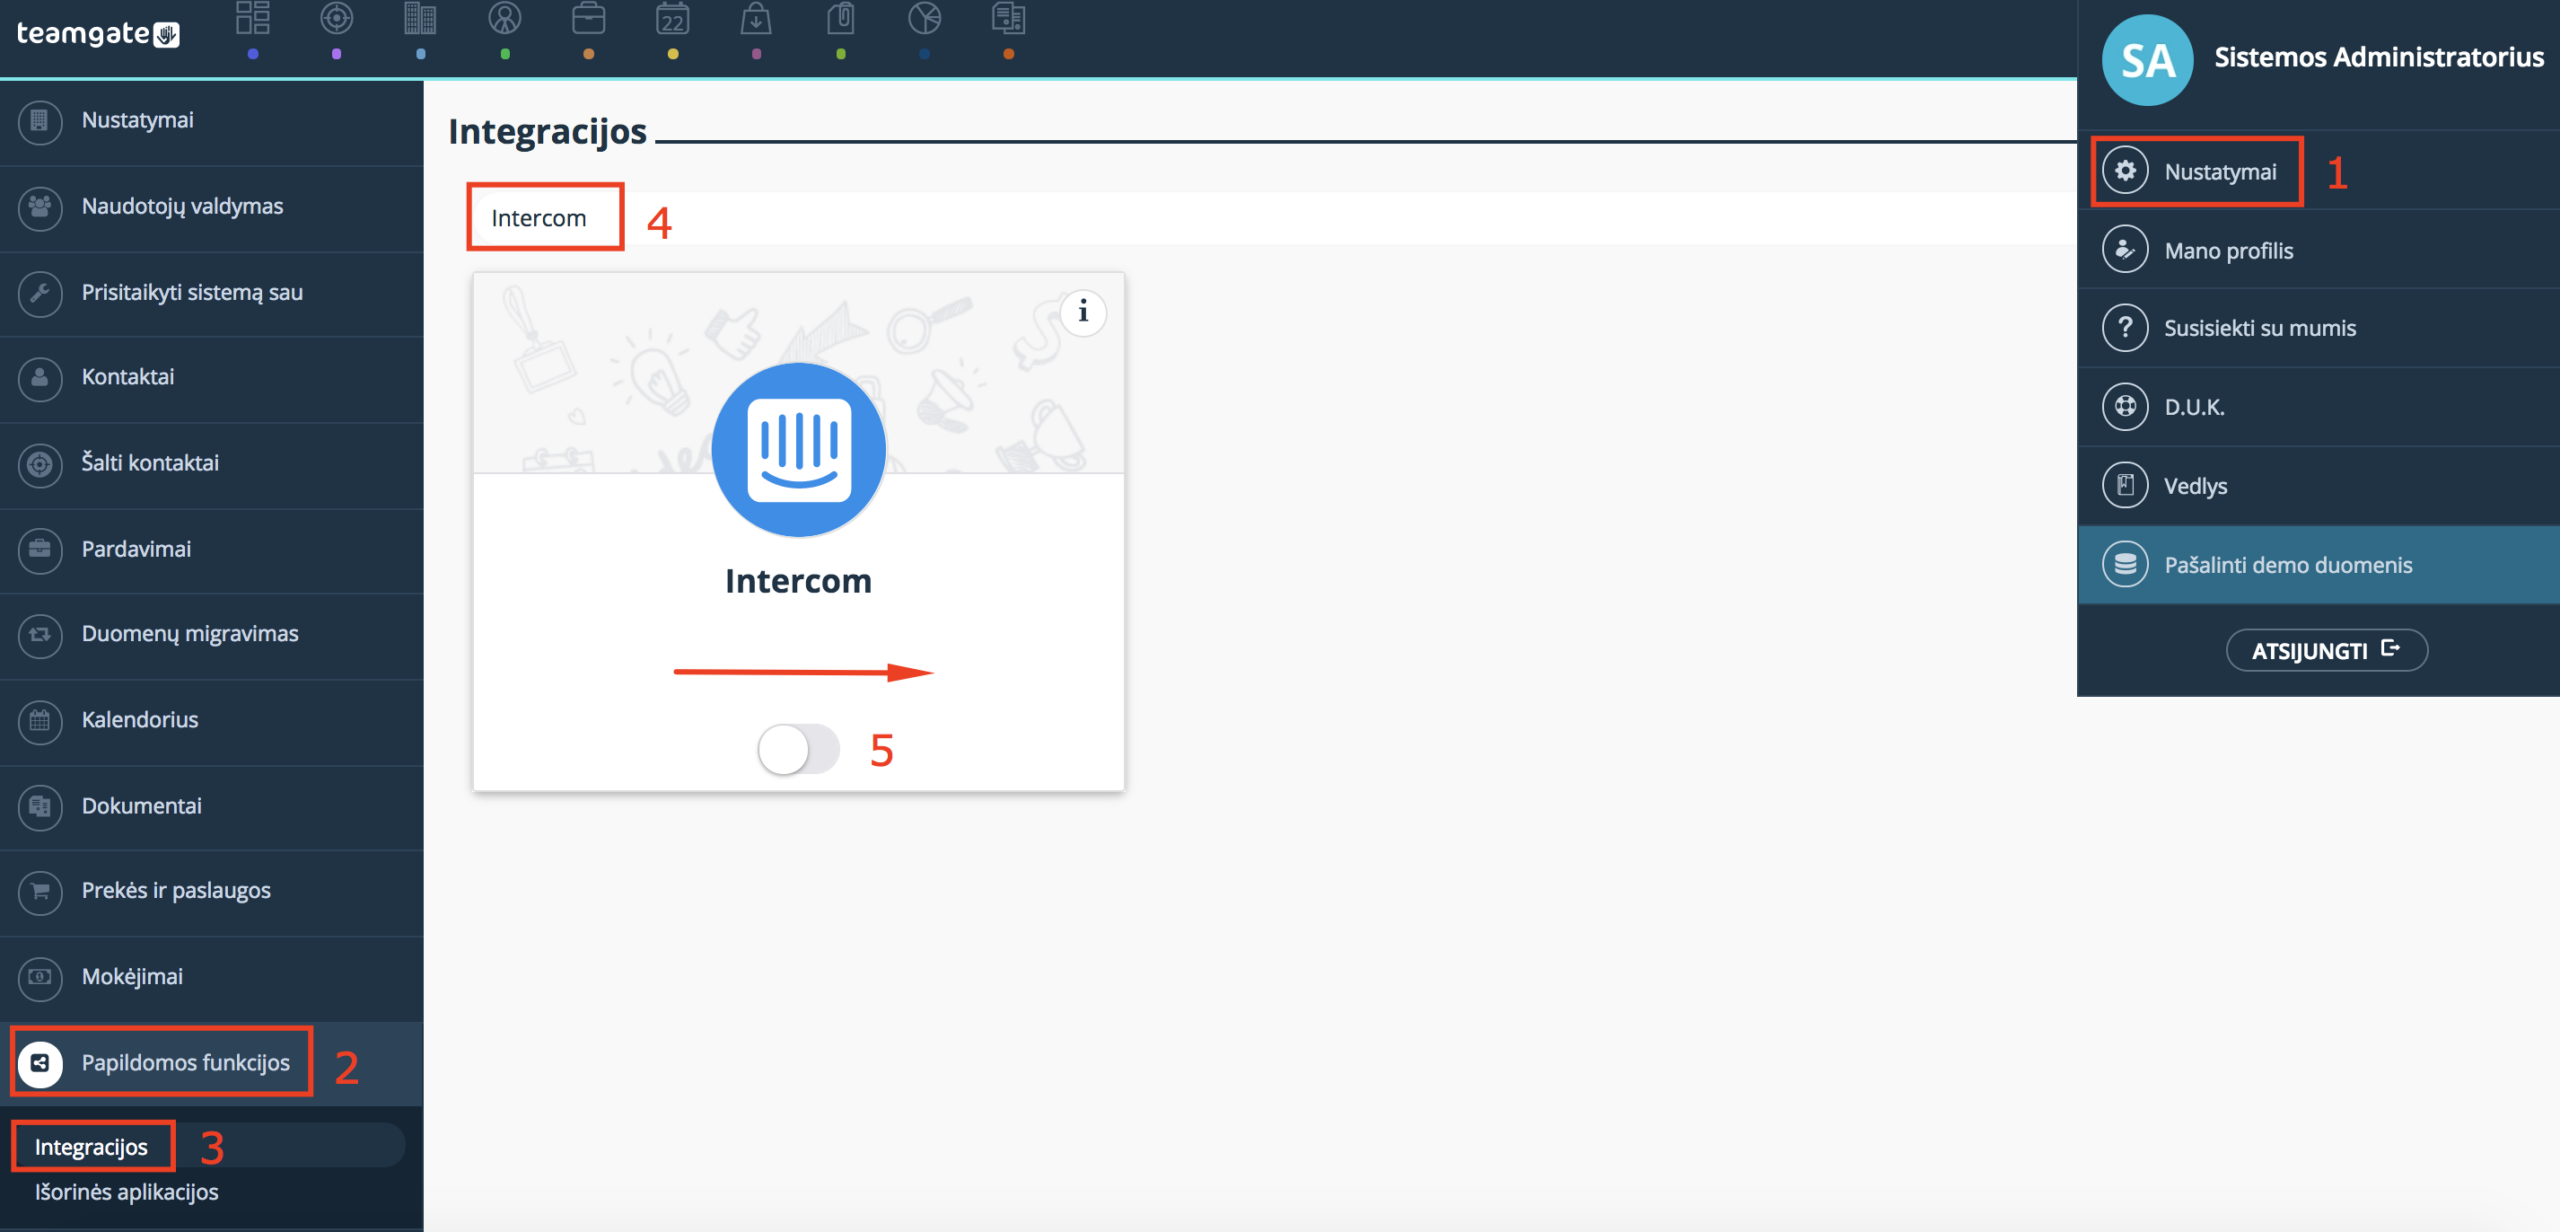Open Šalti kontaktai sidebar item

click(x=211, y=464)
